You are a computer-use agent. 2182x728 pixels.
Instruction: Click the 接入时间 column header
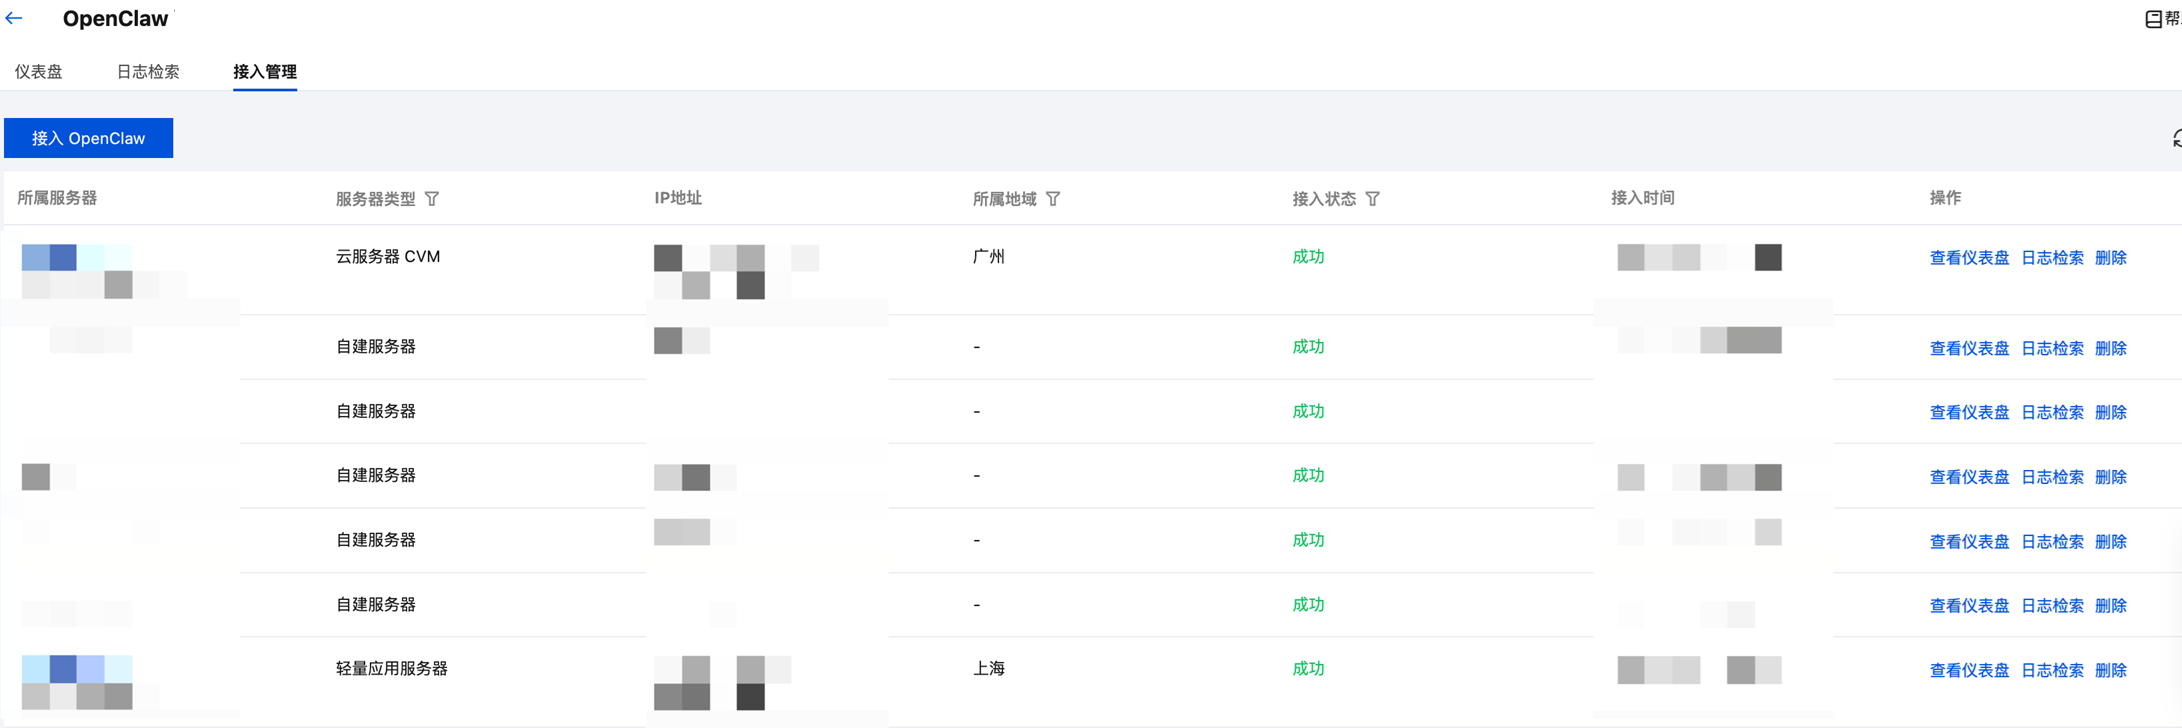1642,198
